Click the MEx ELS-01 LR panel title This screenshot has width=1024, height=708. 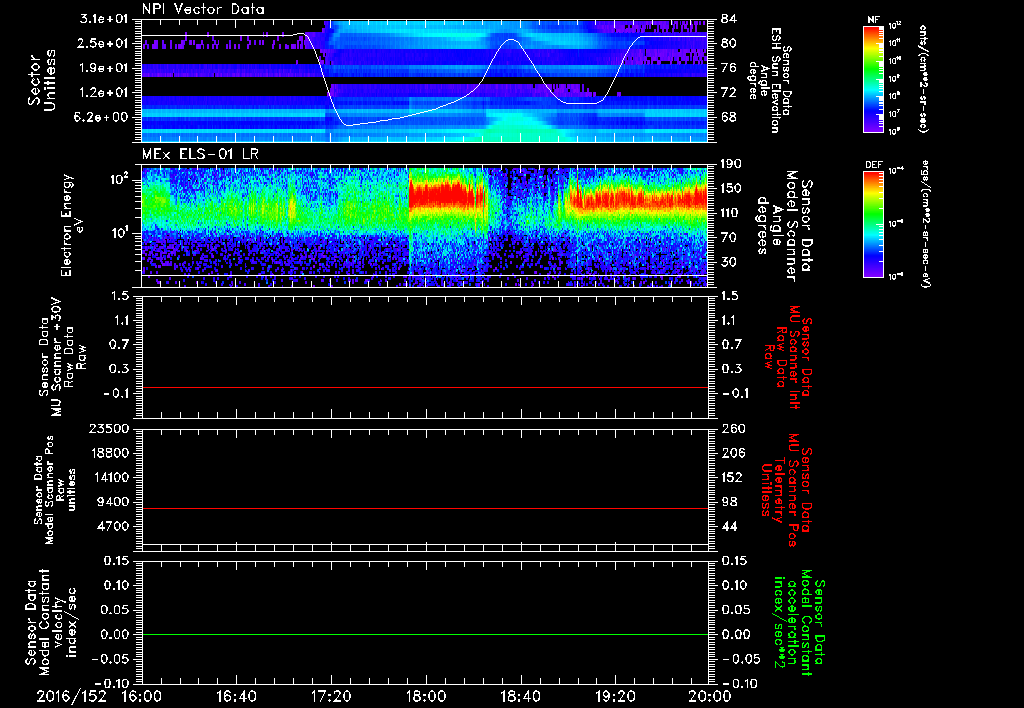pyautogui.click(x=201, y=154)
